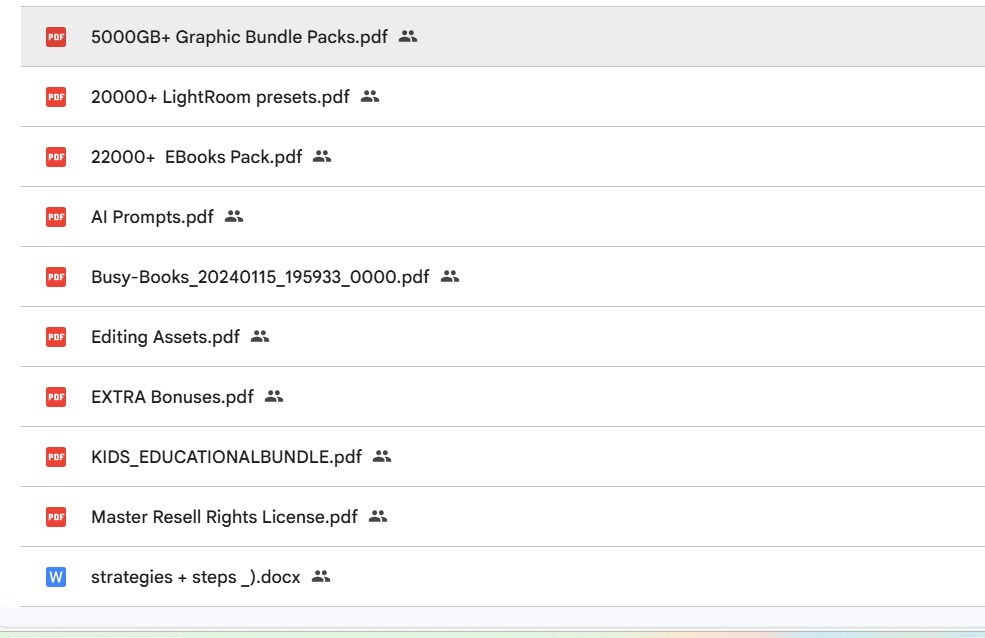Click PDF icon for KIDS_EDUCATIONALBUNDLE file
Screen dimensions: 985x638
[x=56, y=457]
